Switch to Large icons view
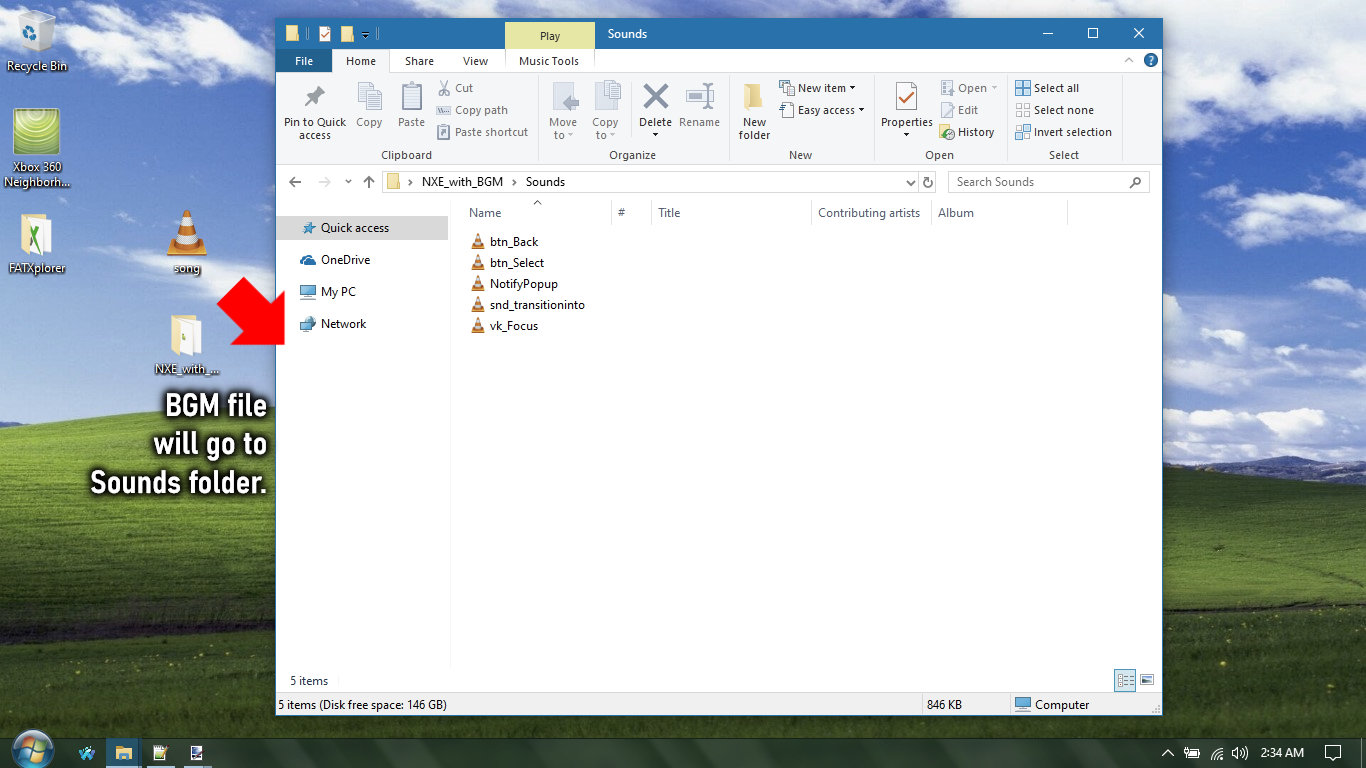Viewport: 1366px width, 768px height. [1147, 680]
